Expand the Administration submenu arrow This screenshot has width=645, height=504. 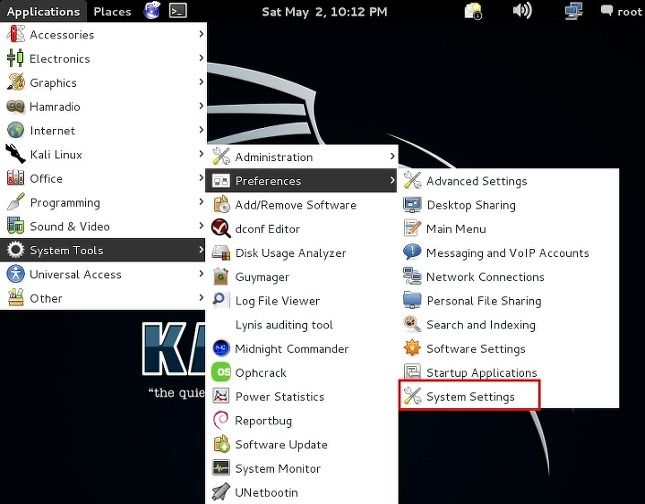tap(392, 156)
